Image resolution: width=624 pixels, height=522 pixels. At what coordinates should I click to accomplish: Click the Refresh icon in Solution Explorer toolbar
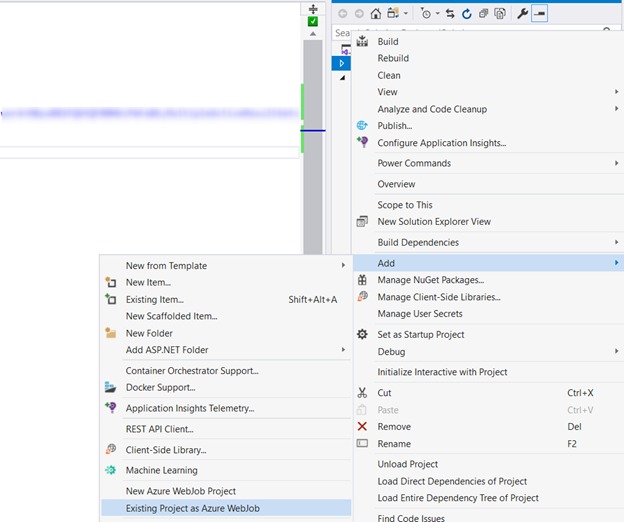pos(466,14)
